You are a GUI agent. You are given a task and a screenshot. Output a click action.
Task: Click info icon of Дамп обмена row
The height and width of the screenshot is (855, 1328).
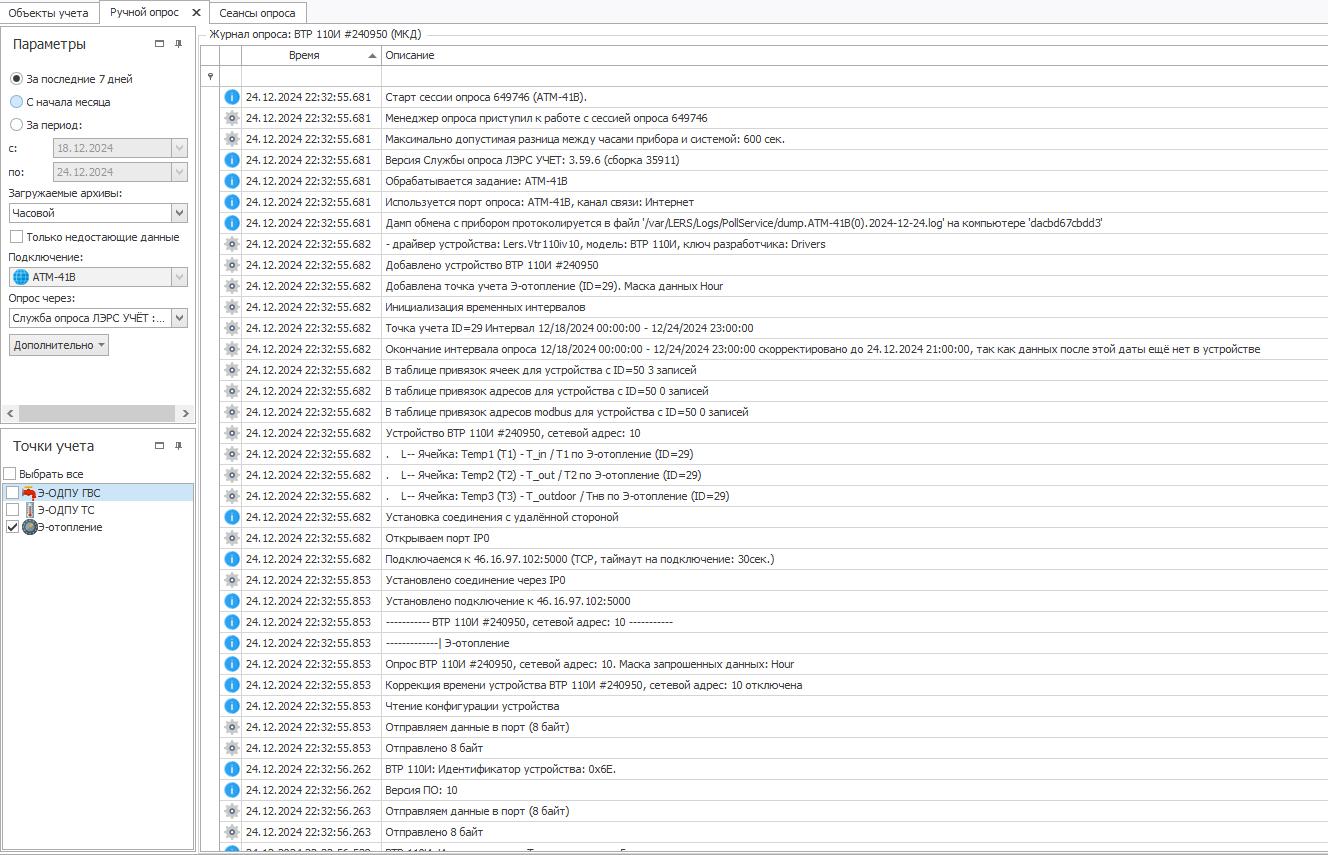click(x=232, y=223)
